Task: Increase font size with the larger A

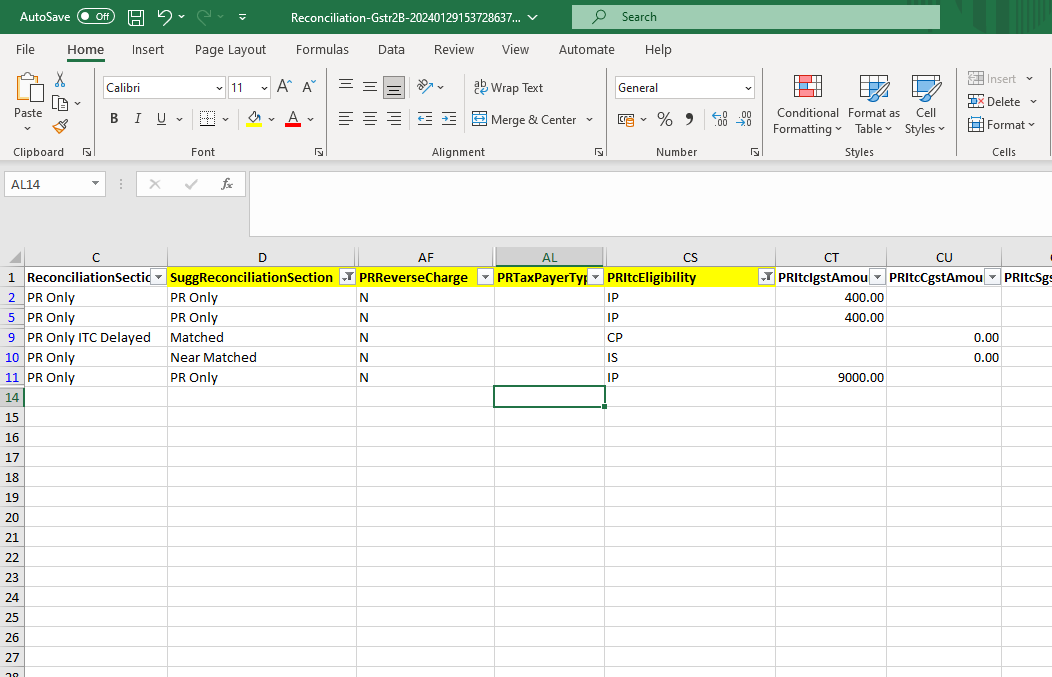Action: (284, 87)
